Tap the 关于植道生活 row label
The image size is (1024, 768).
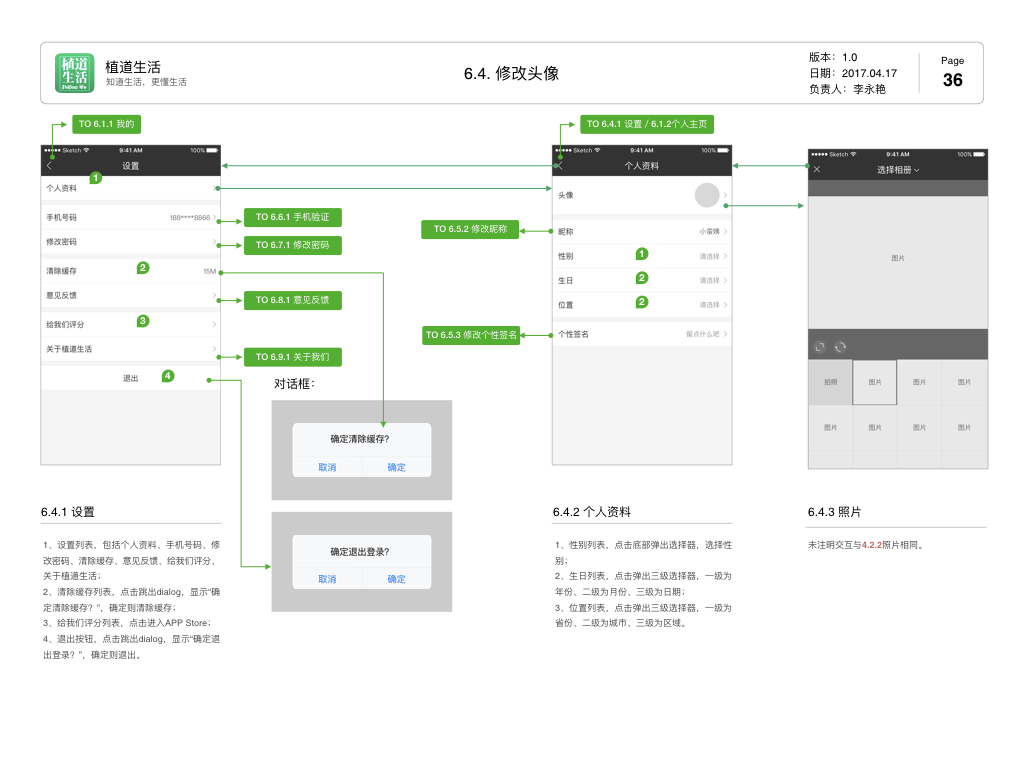pyautogui.click(x=69, y=349)
